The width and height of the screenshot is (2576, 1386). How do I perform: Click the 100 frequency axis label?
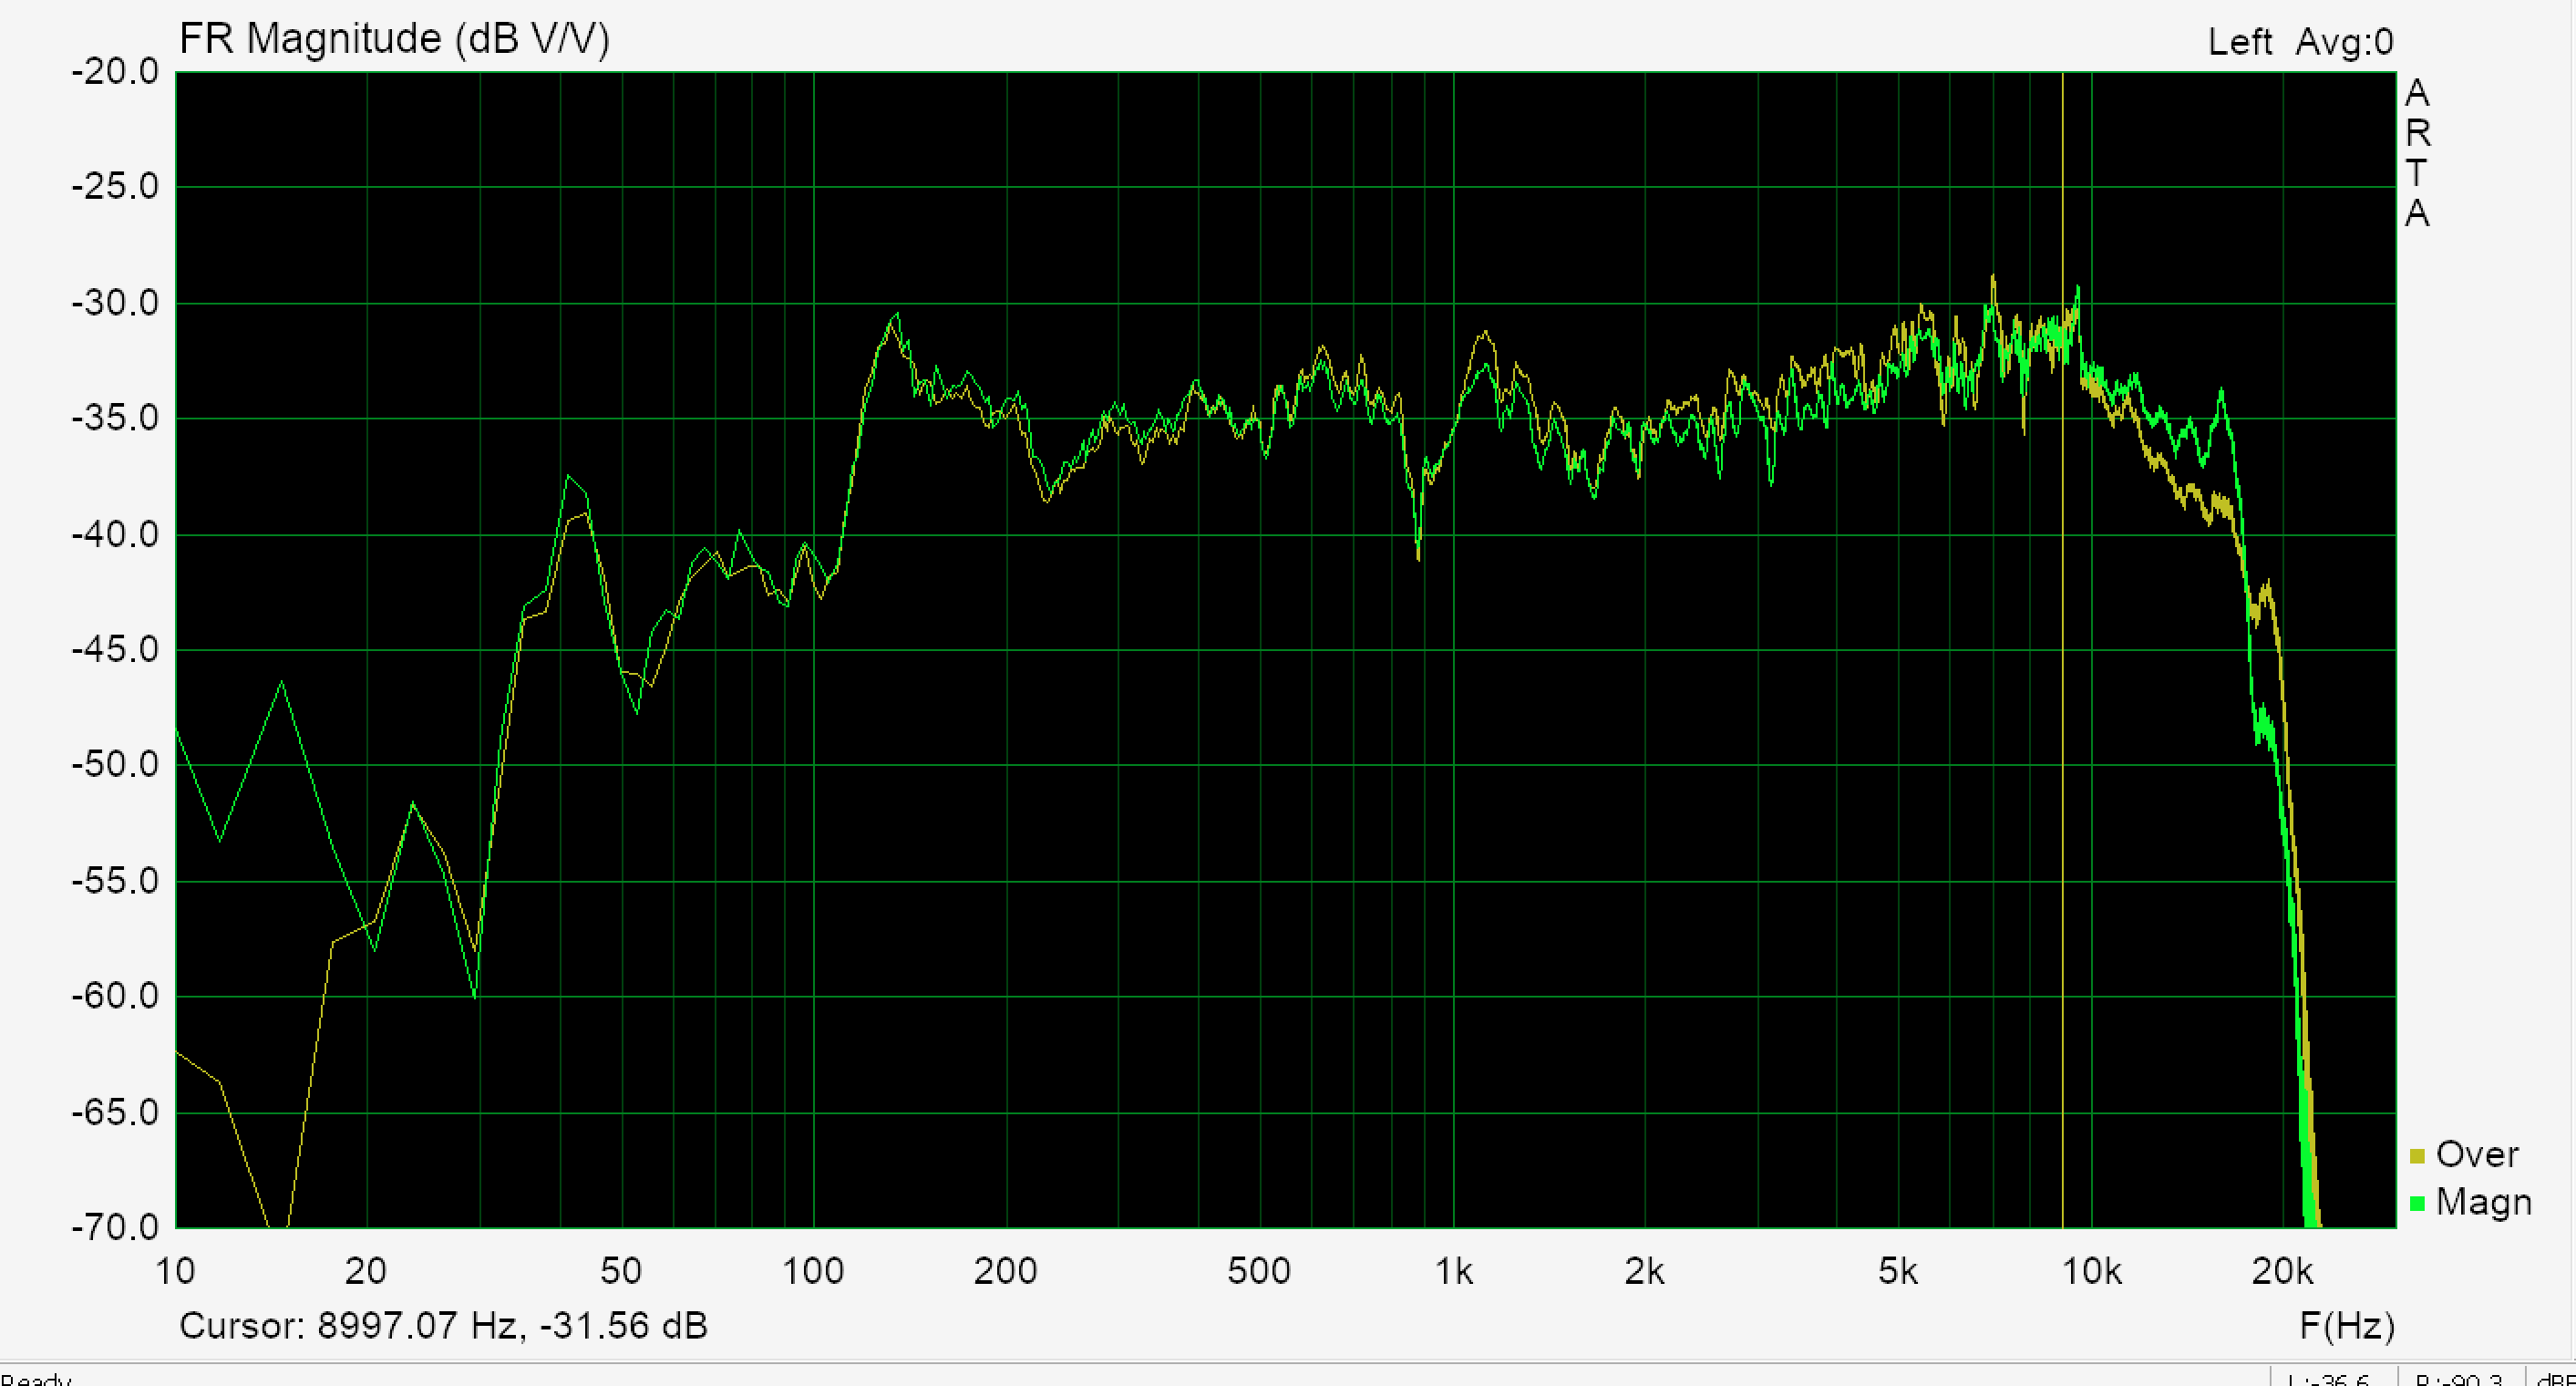812,1272
